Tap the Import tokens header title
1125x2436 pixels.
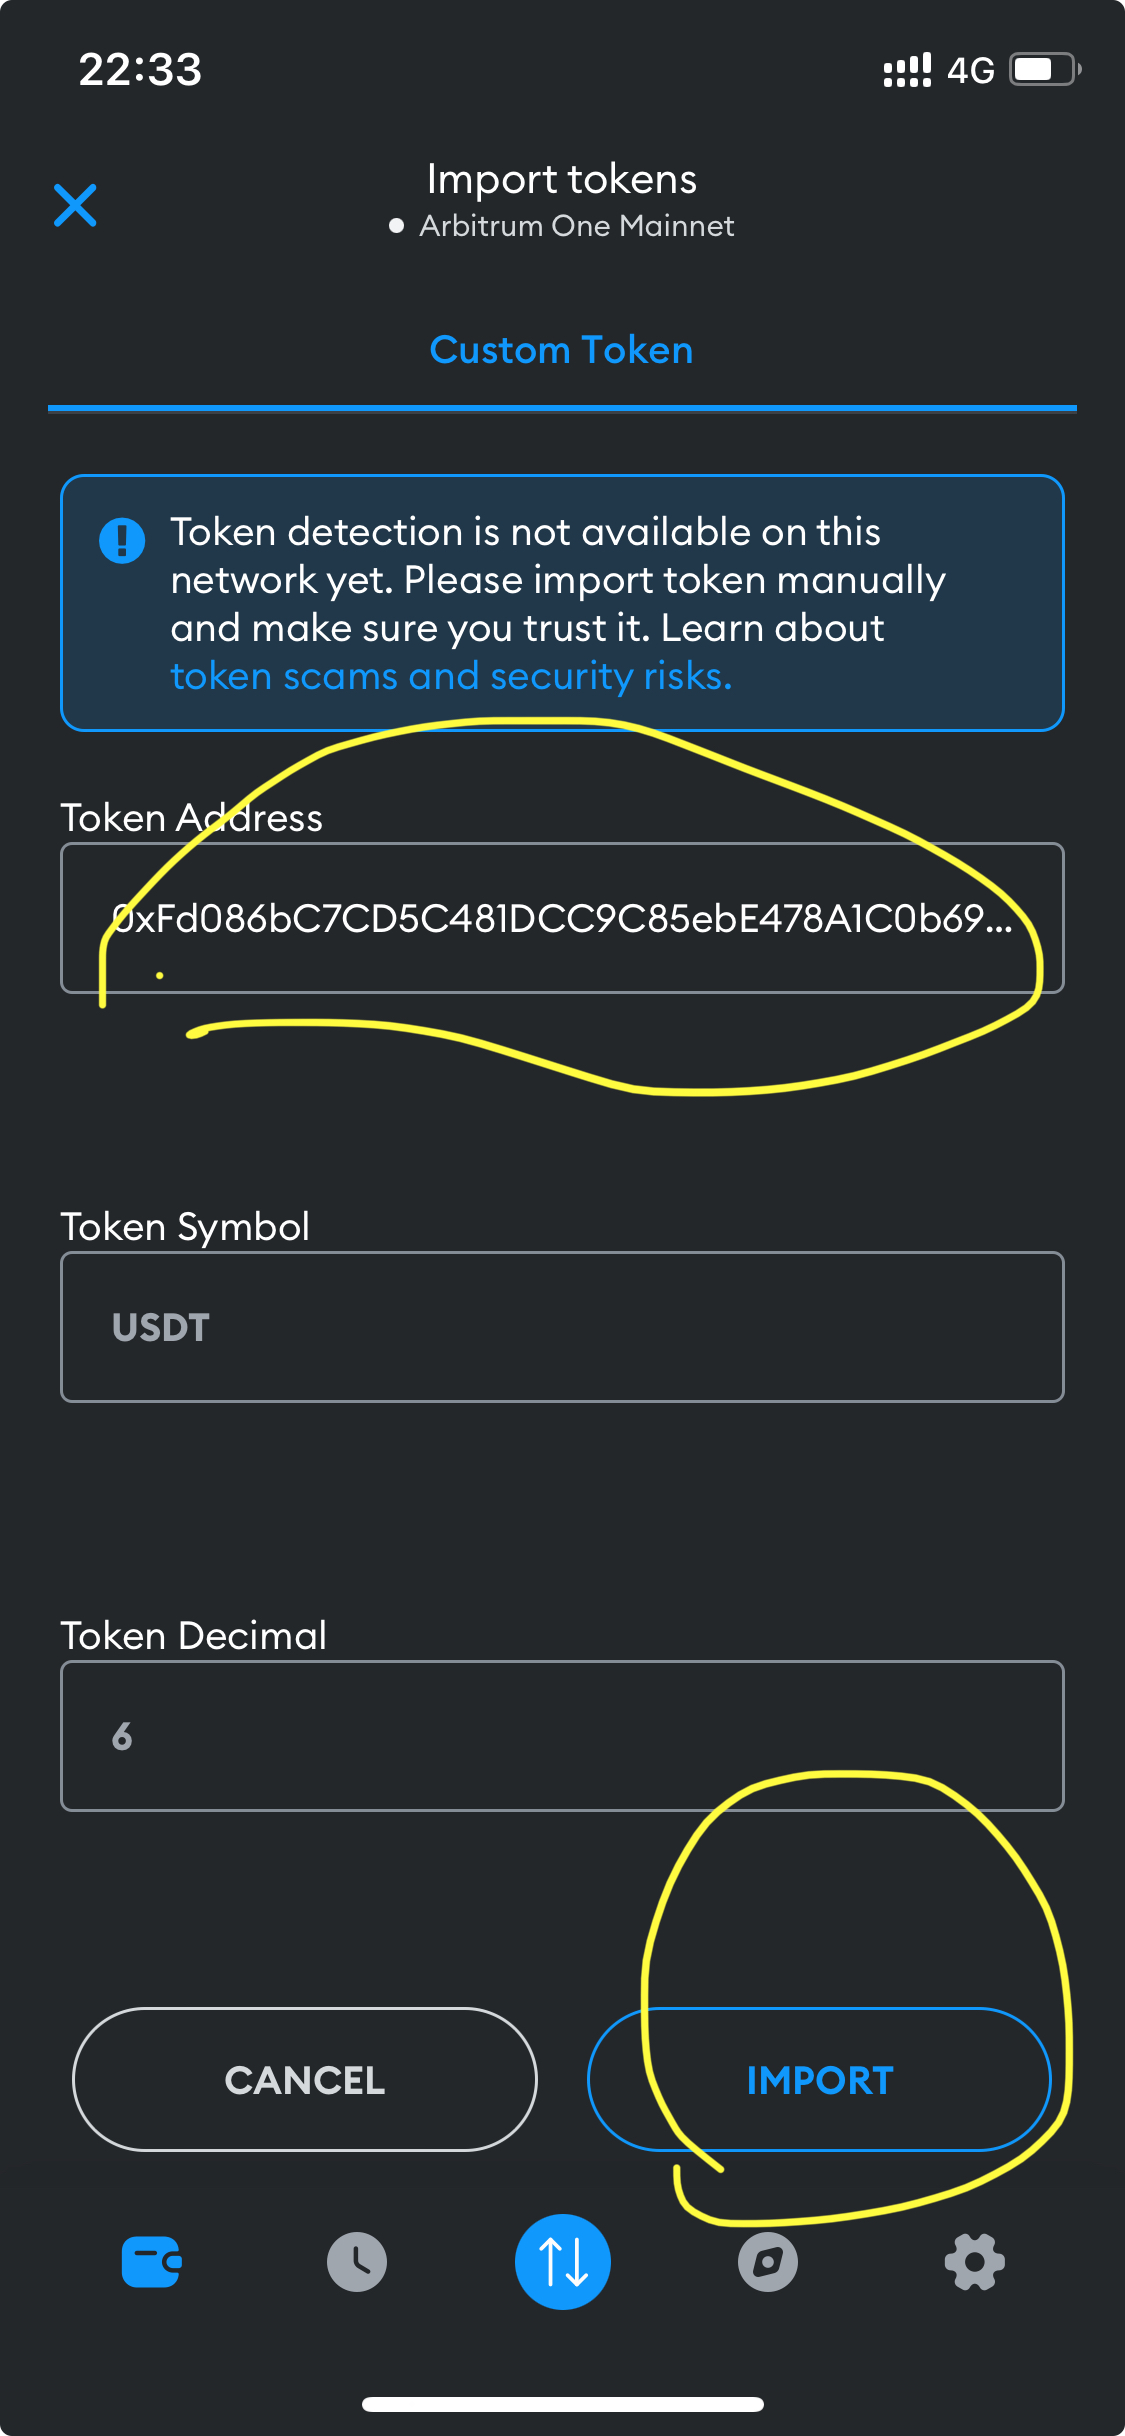point(561,180)
